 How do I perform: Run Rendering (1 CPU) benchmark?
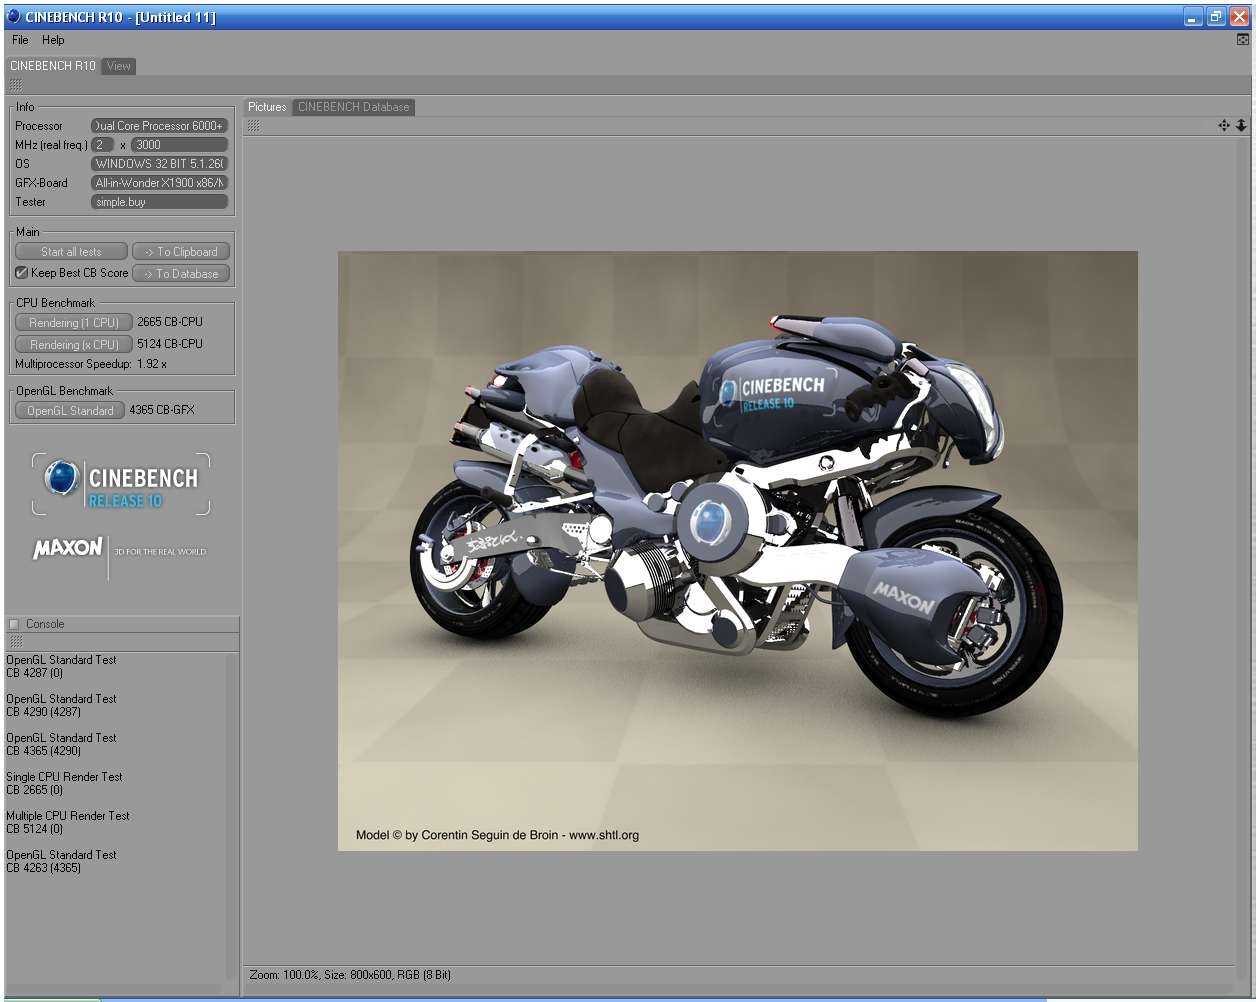tap(74, 323)
